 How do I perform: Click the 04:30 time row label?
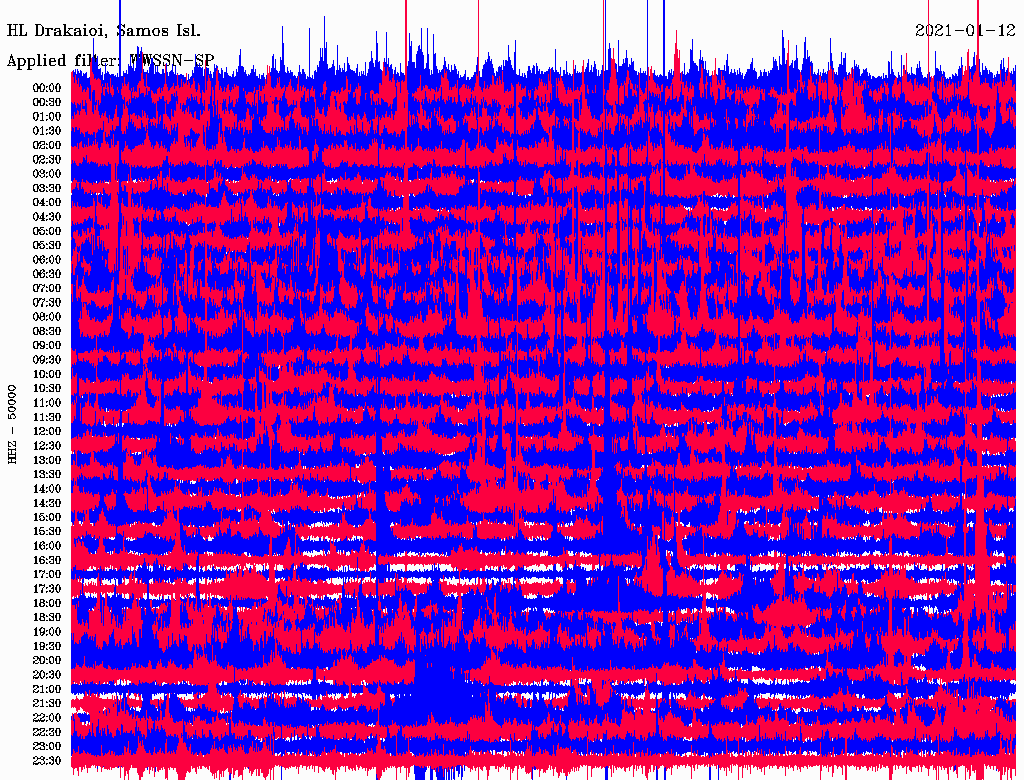click(x=47, y=217)
